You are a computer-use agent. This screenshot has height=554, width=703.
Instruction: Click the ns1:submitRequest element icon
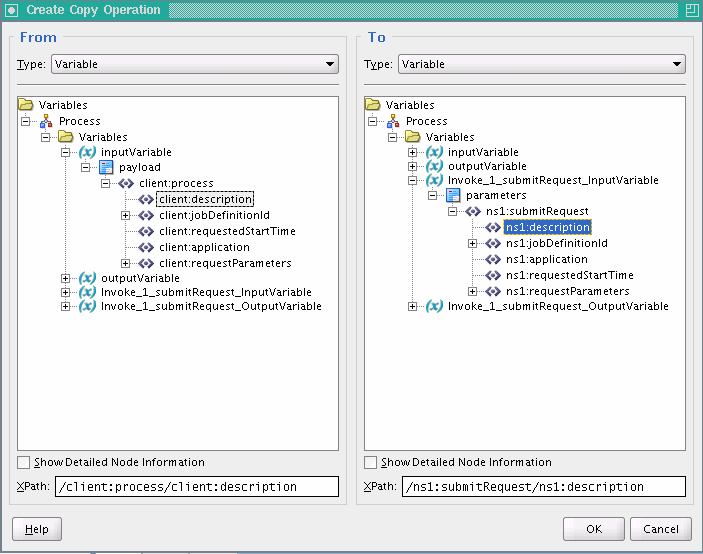473,212
